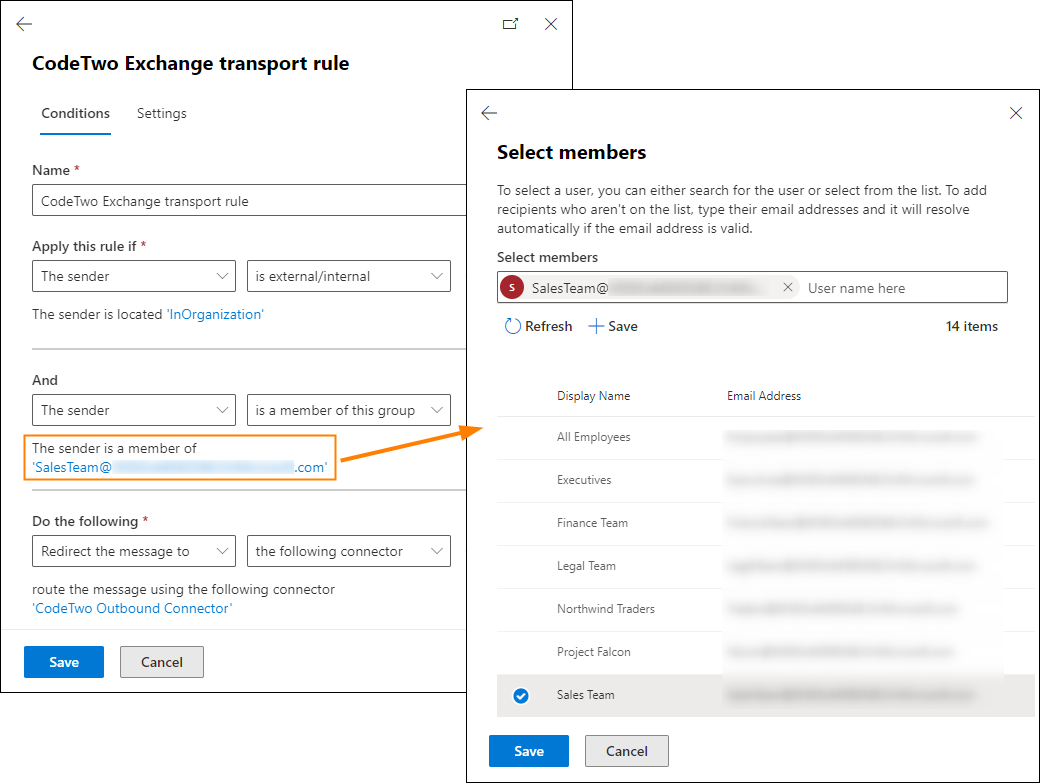Expand 'is a member of this group' dropdown
The height and width of the screenshot is (783, 1040).
point(348,410)
